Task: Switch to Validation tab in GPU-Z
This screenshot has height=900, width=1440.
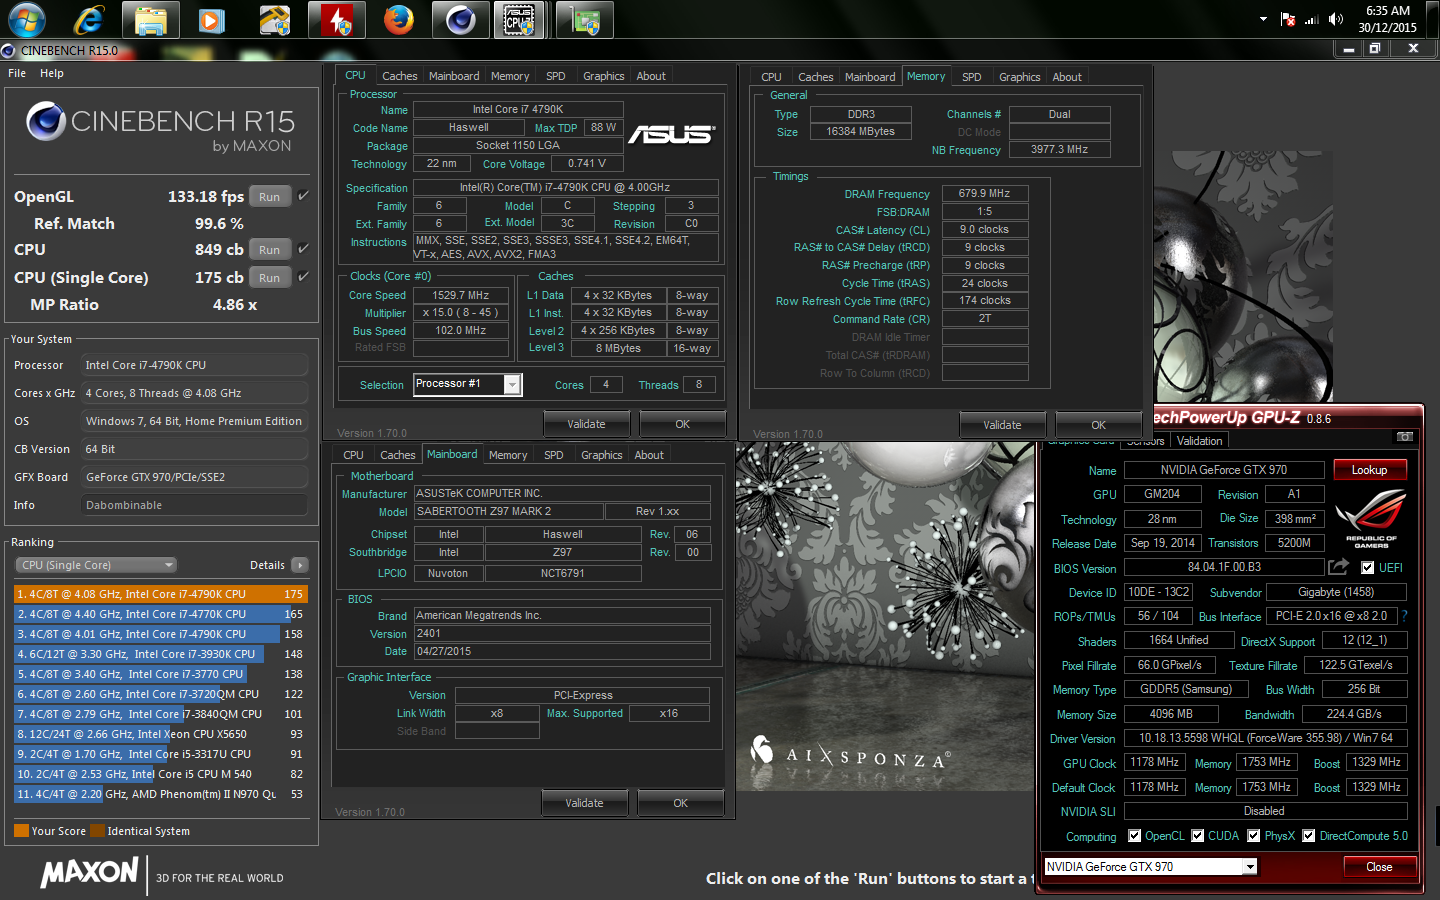Action: point(1199,441)
